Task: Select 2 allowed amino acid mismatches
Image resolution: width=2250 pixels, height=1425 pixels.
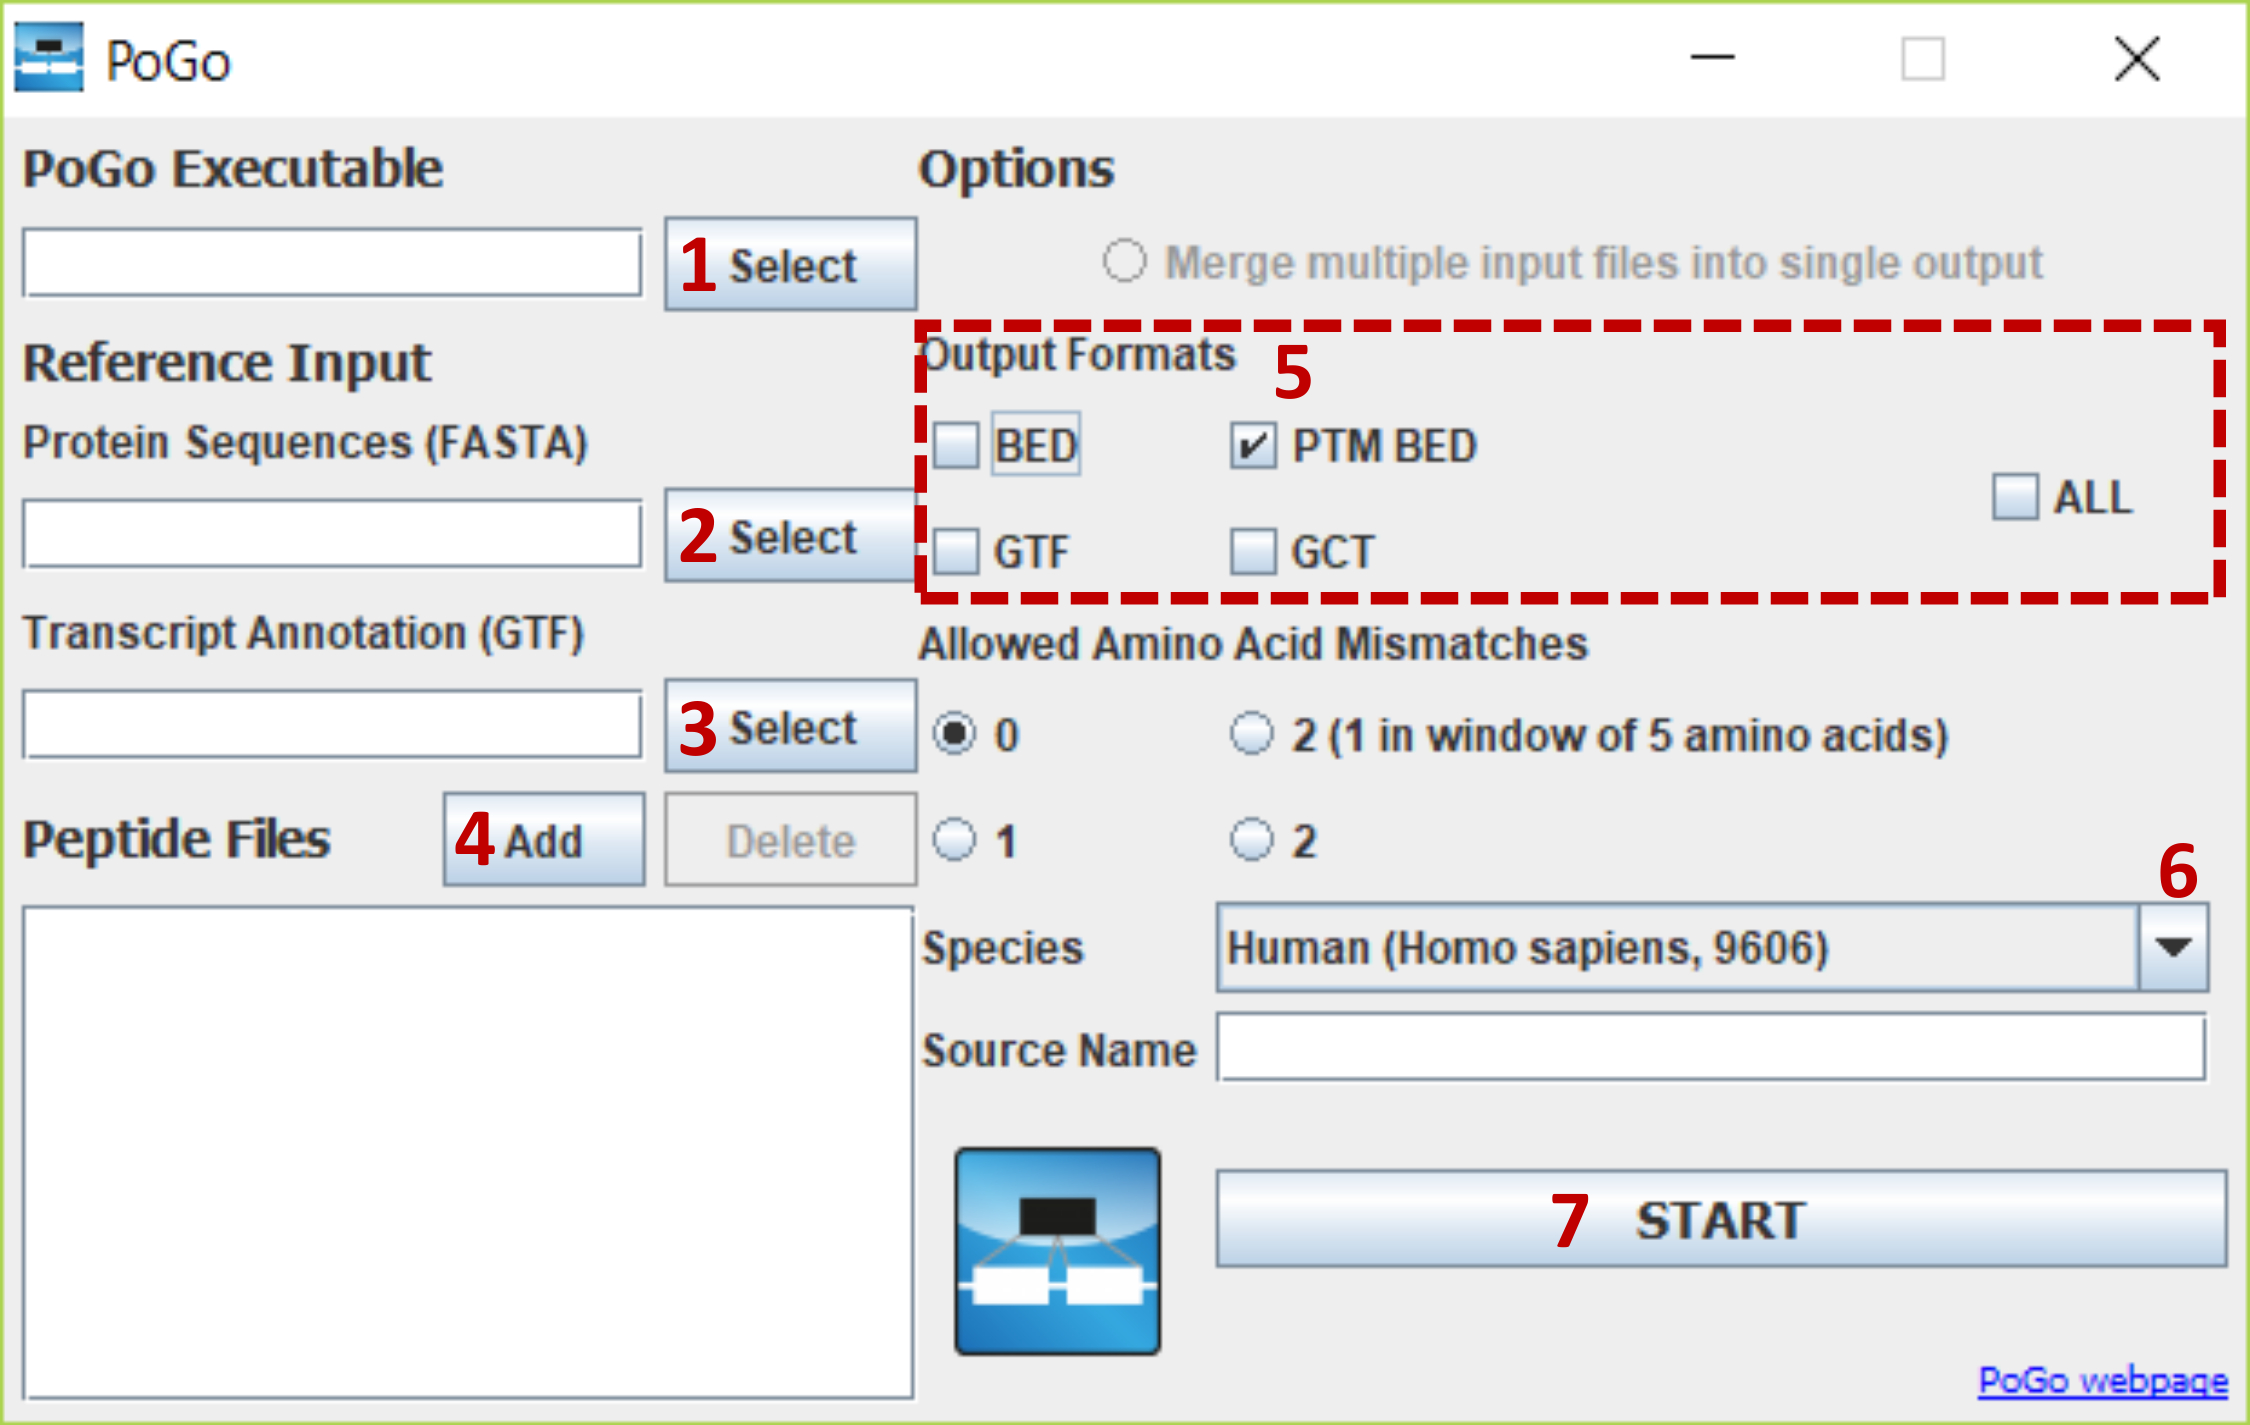Action: pos(1251,840)
